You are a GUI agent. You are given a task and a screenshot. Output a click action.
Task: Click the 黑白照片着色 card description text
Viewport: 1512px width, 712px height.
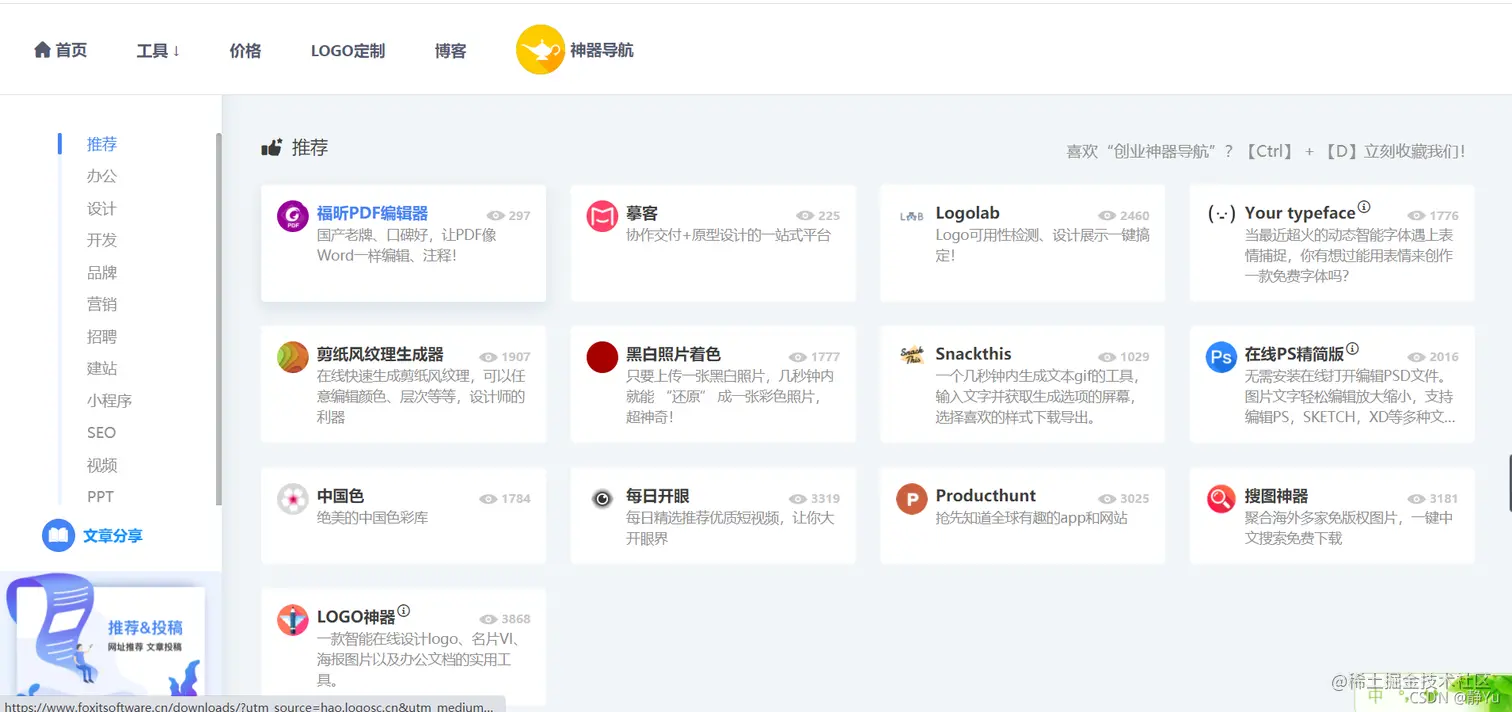[730, 396]
